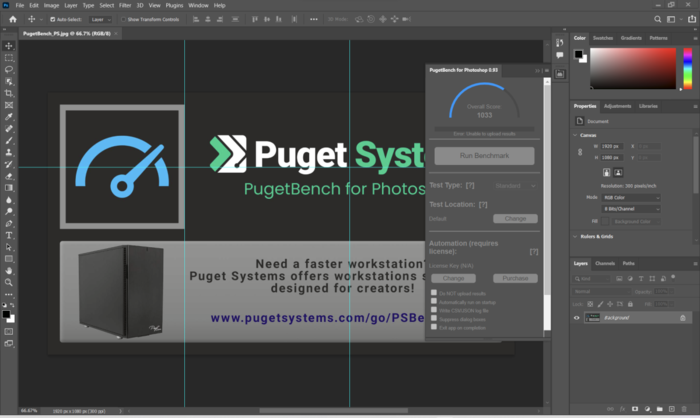Open the RGB Color mode dropdown
Image resolution: width=700 pixels, height=418 pixels.
pyautogui.click(x=631, y=197)
